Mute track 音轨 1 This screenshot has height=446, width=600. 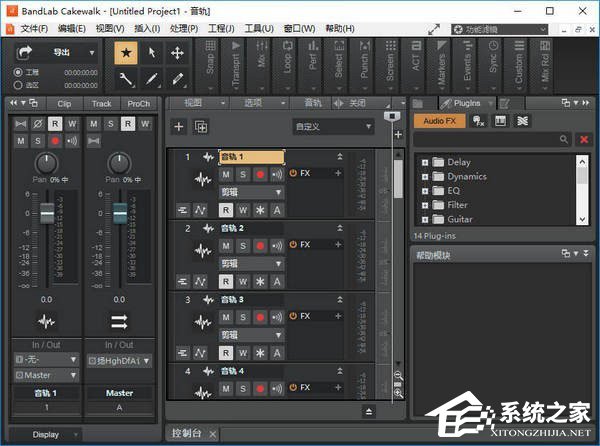(x=226, y=174)
